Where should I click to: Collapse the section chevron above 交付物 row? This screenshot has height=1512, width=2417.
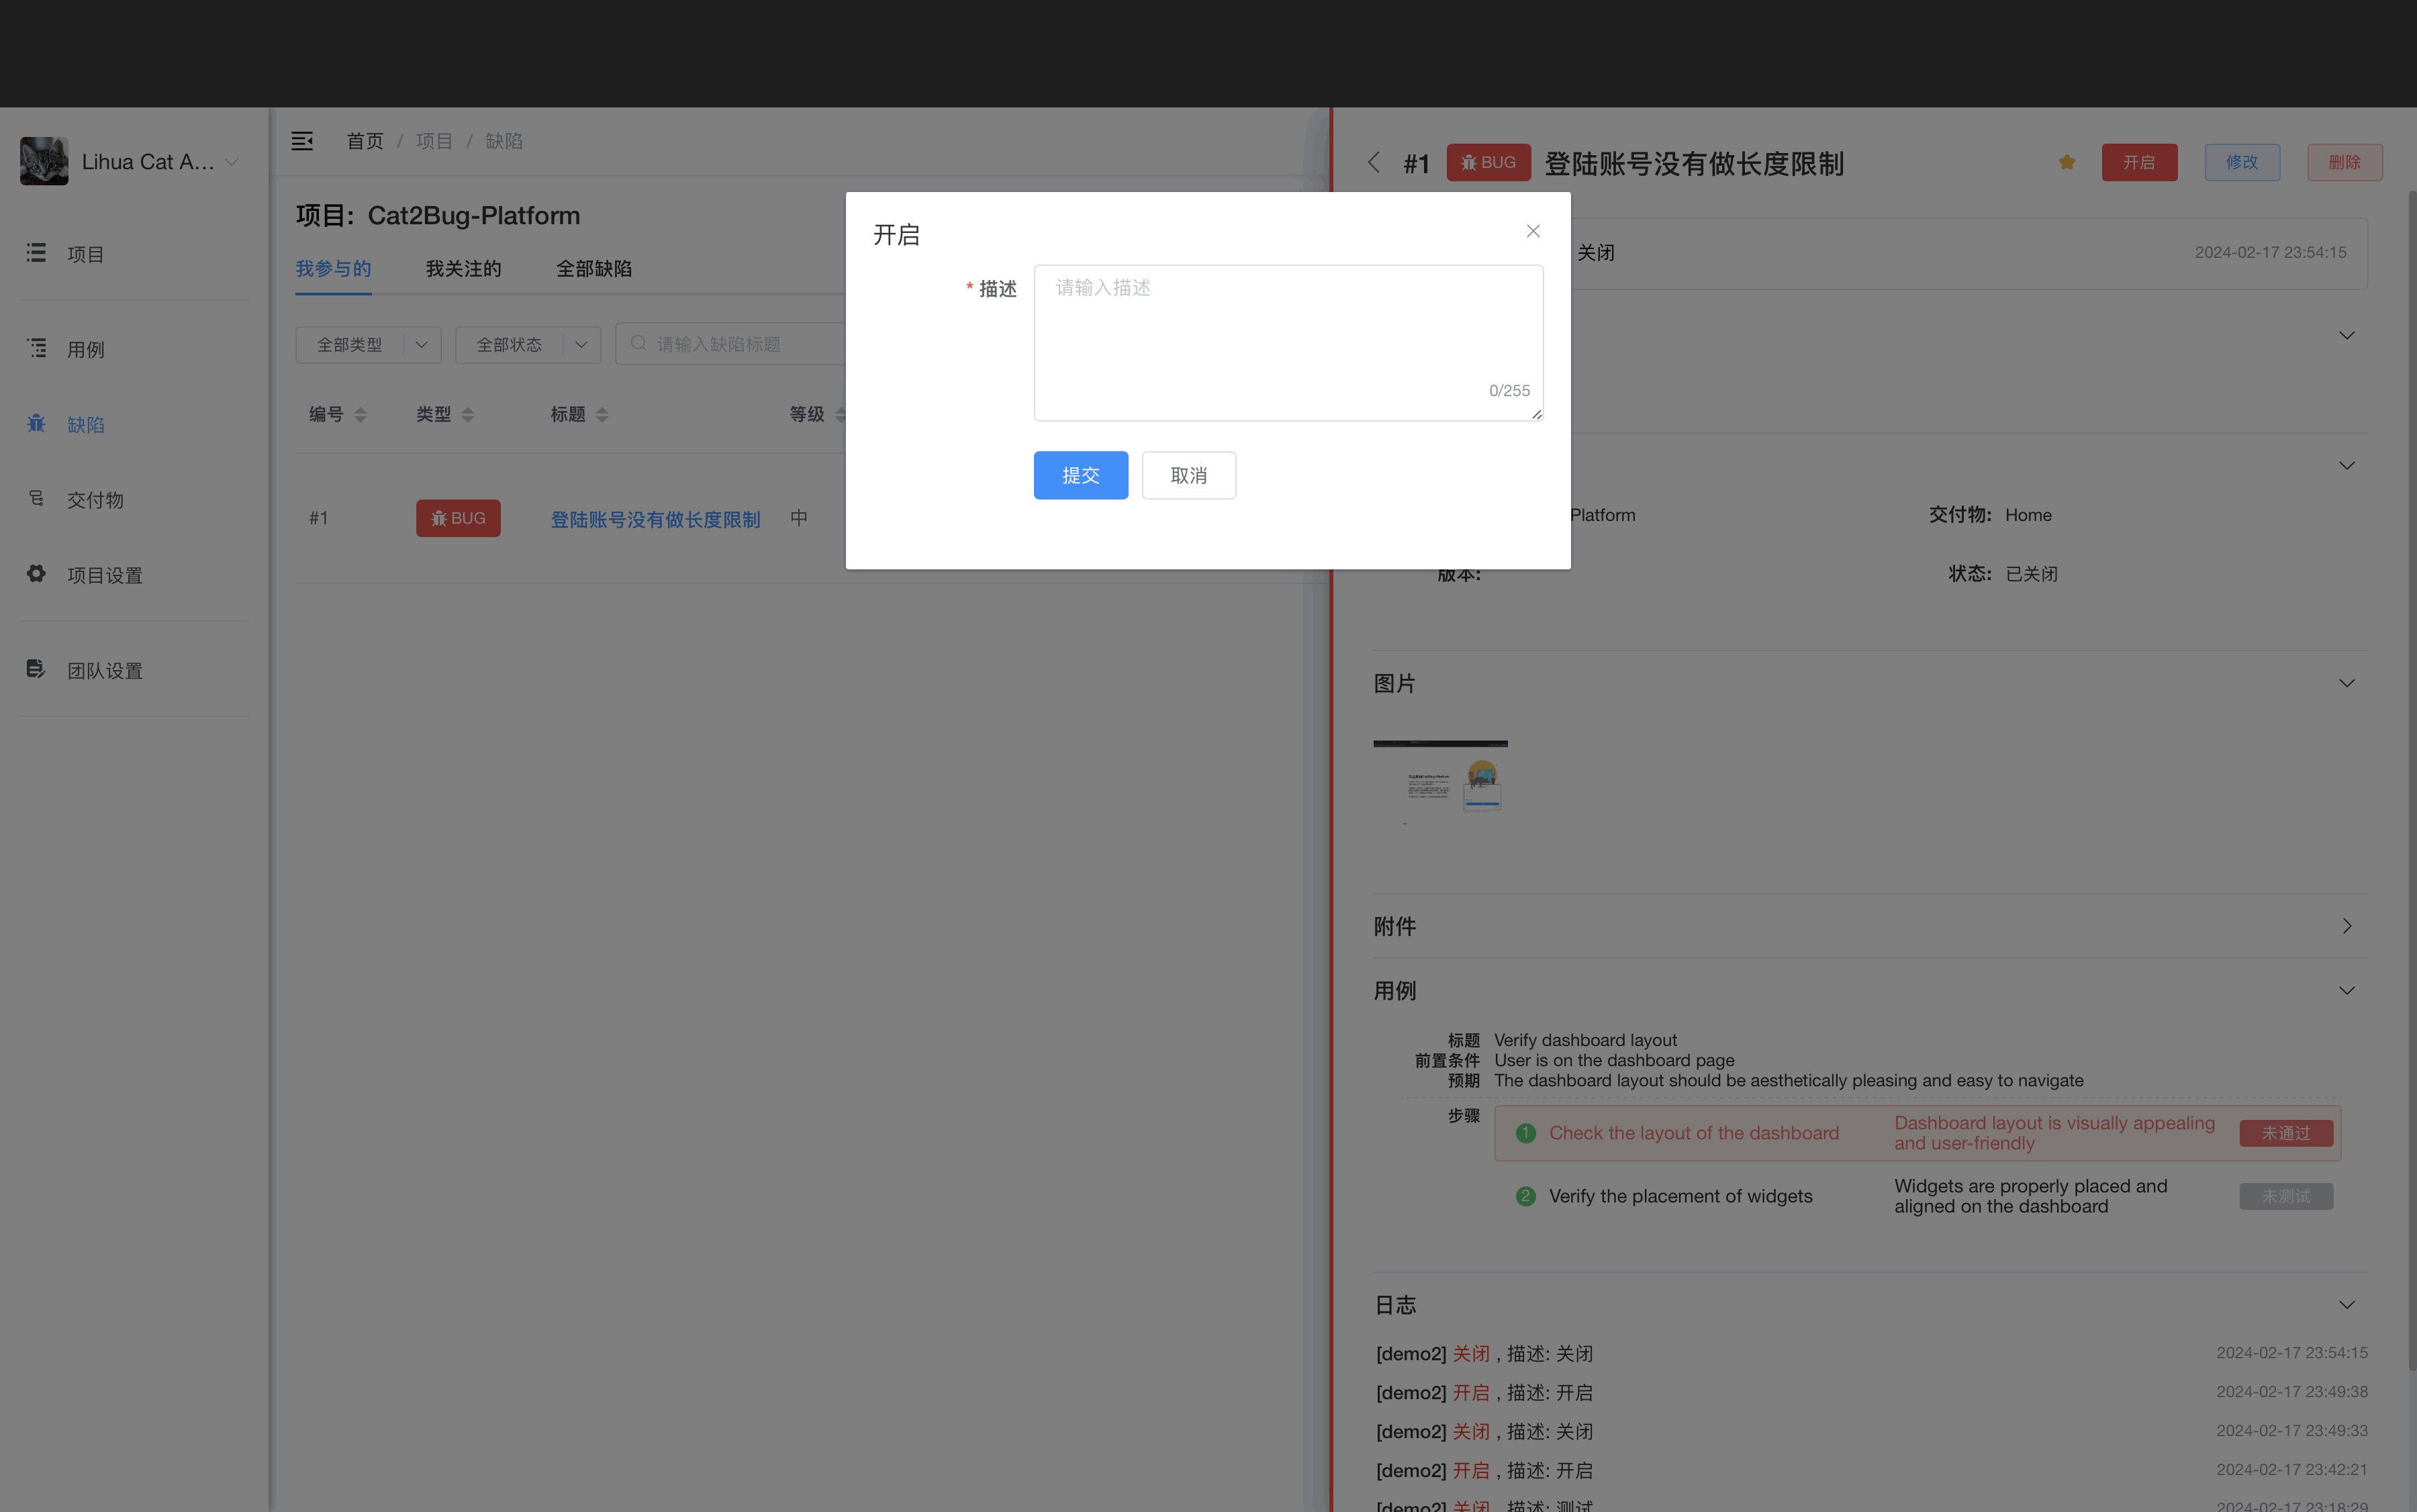(2347, 466)
